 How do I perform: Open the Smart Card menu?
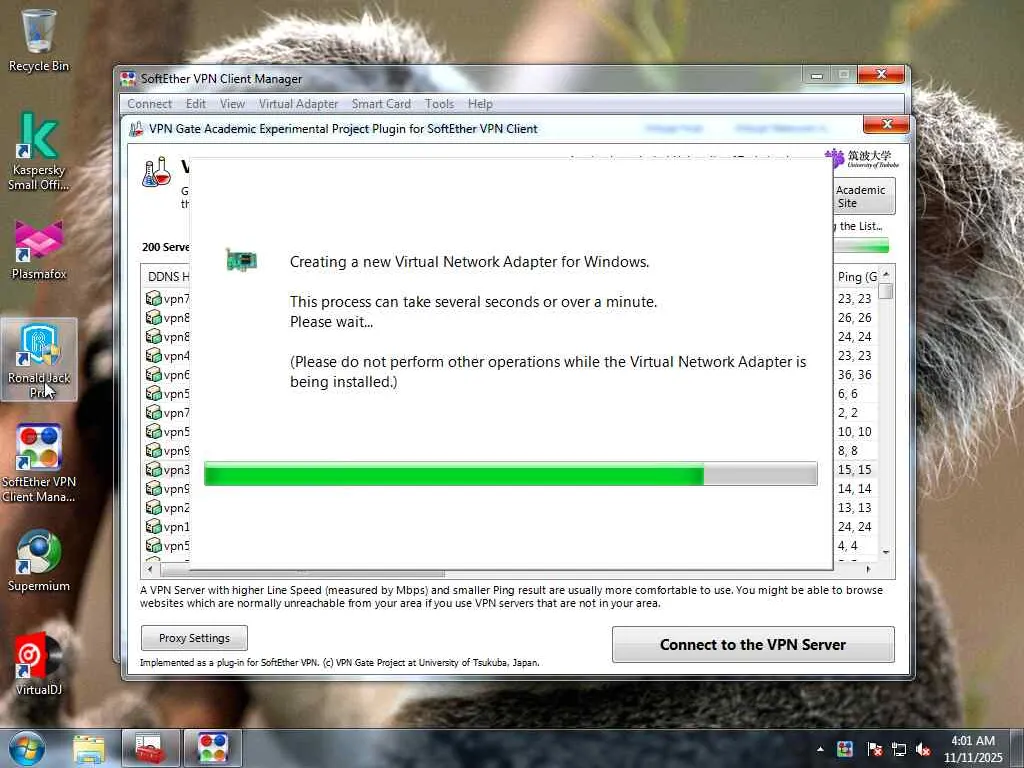(381, 104)
